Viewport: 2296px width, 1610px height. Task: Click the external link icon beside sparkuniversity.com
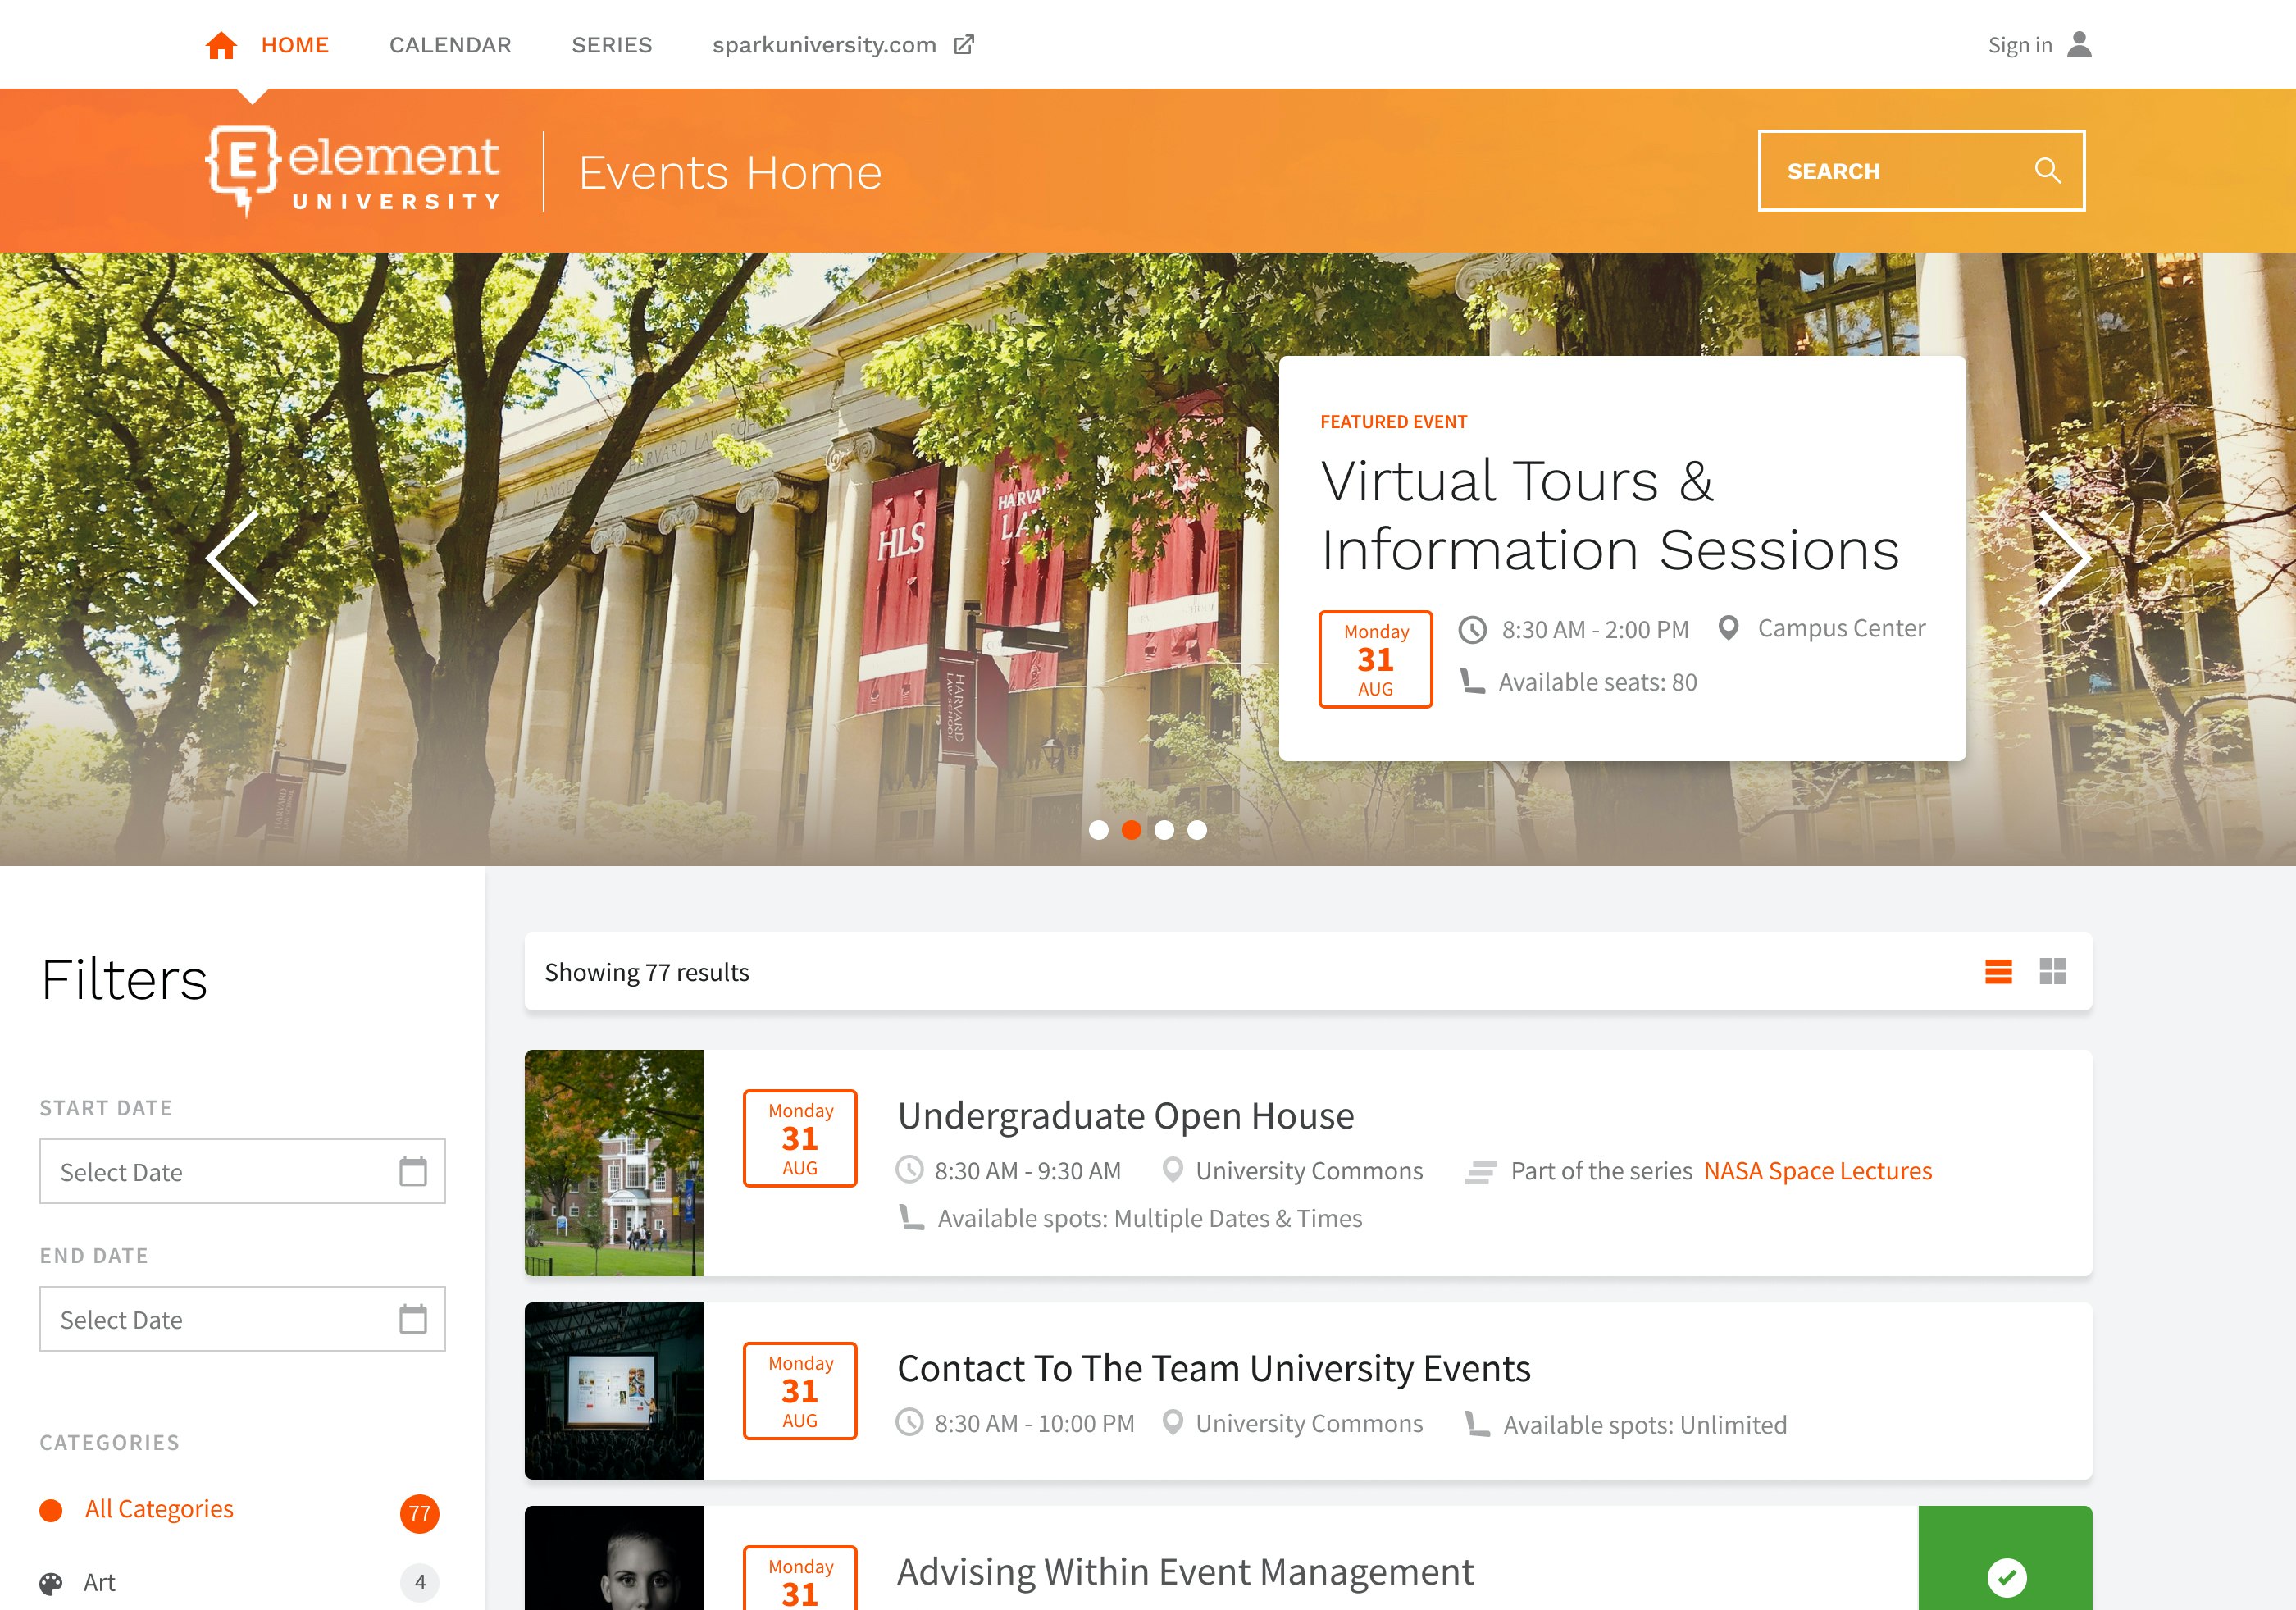[x=963, y=44]
